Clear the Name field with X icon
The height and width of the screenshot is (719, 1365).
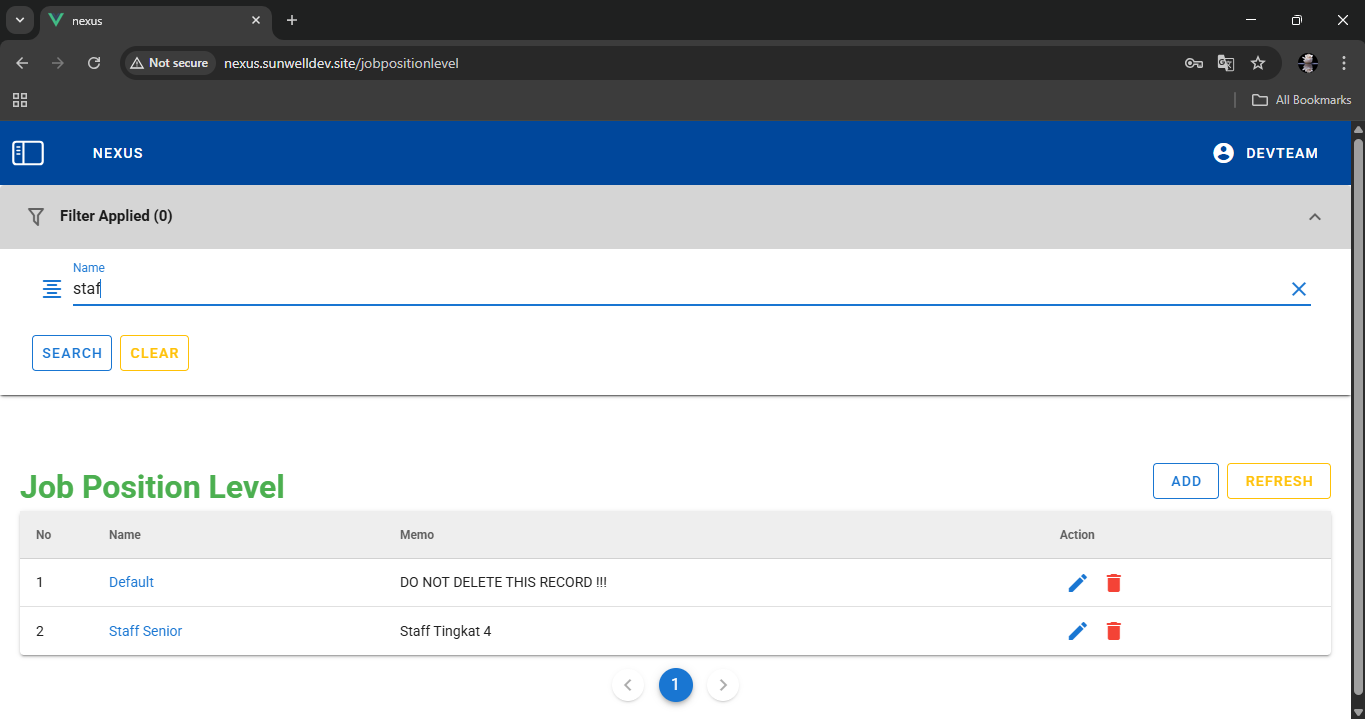coord(1298,289)
